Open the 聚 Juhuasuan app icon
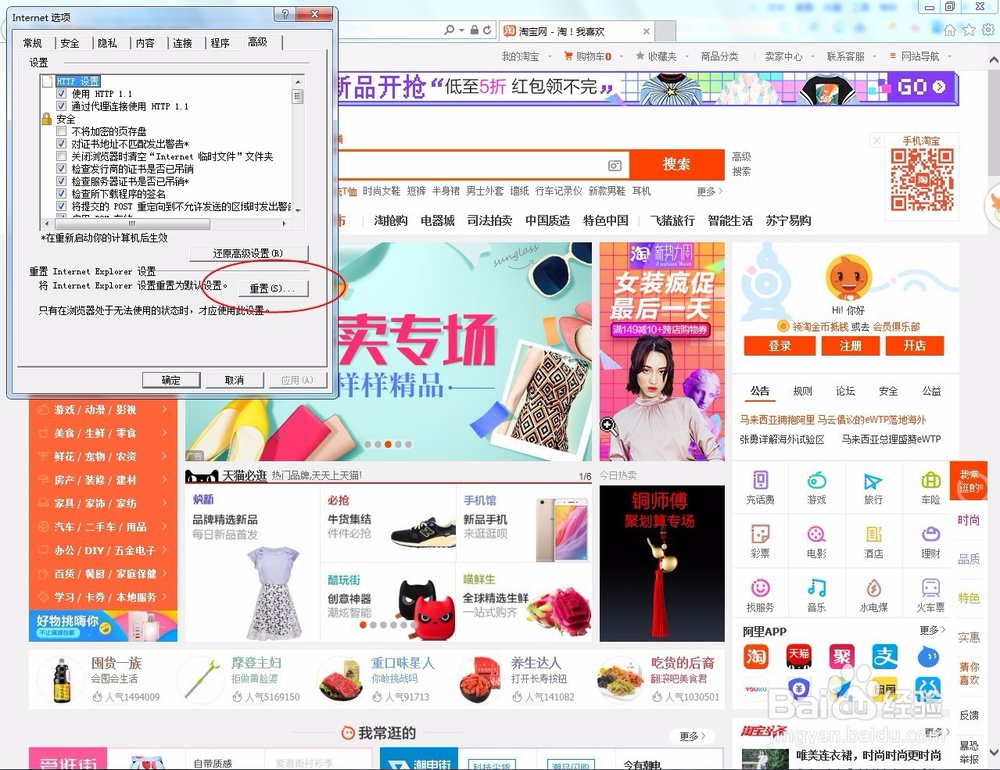This screenshot has width=1000, height=770. click(x=842, y=656)
